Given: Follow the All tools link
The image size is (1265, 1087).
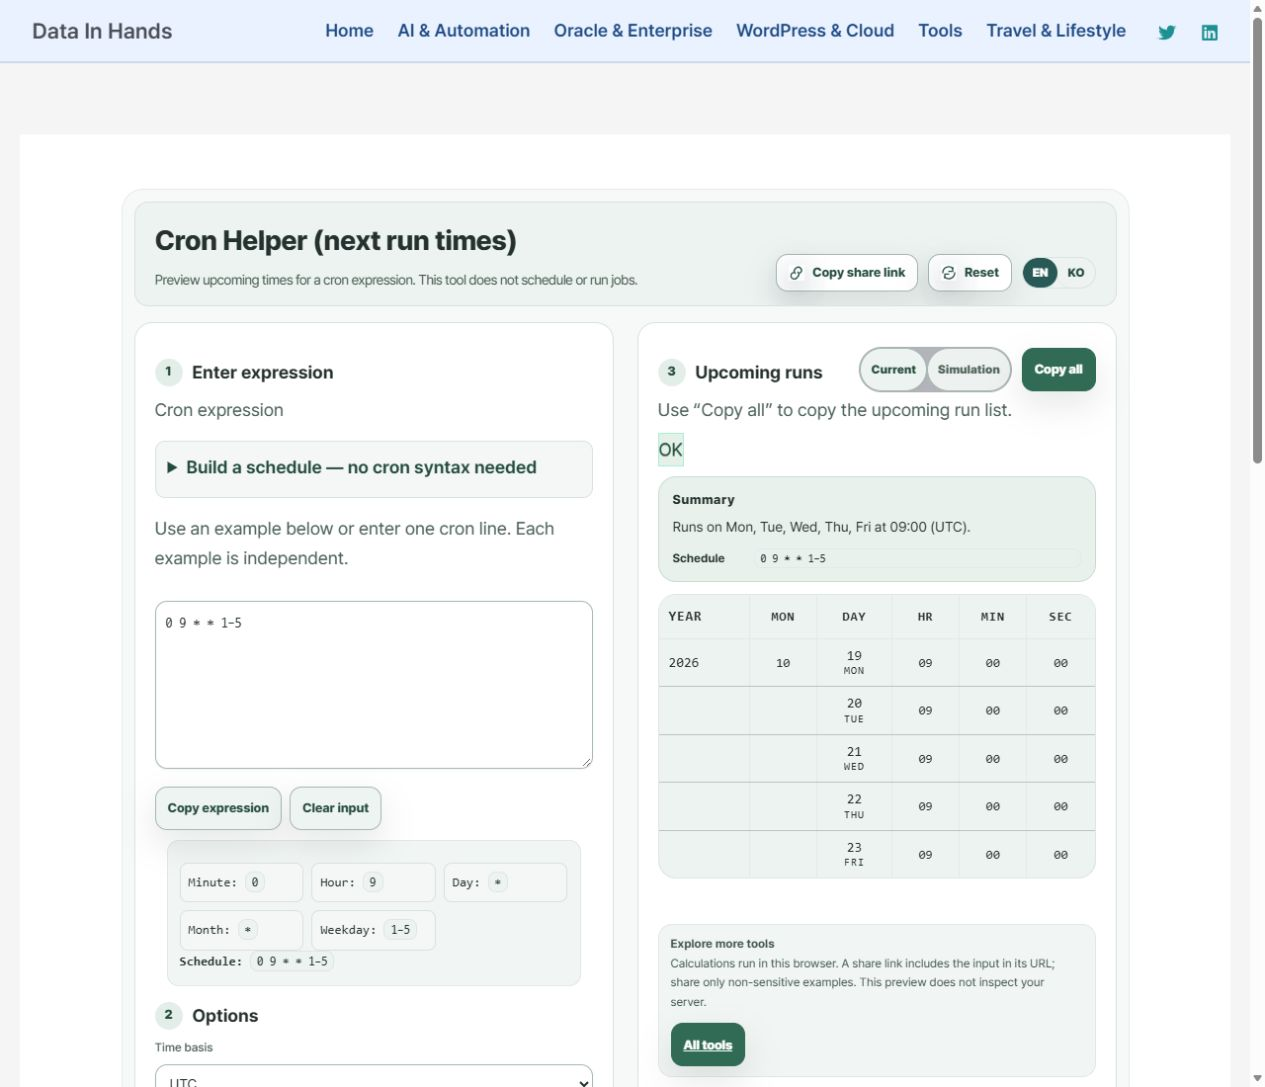Looking at the screenshot, I should [x=708, y=1045].
